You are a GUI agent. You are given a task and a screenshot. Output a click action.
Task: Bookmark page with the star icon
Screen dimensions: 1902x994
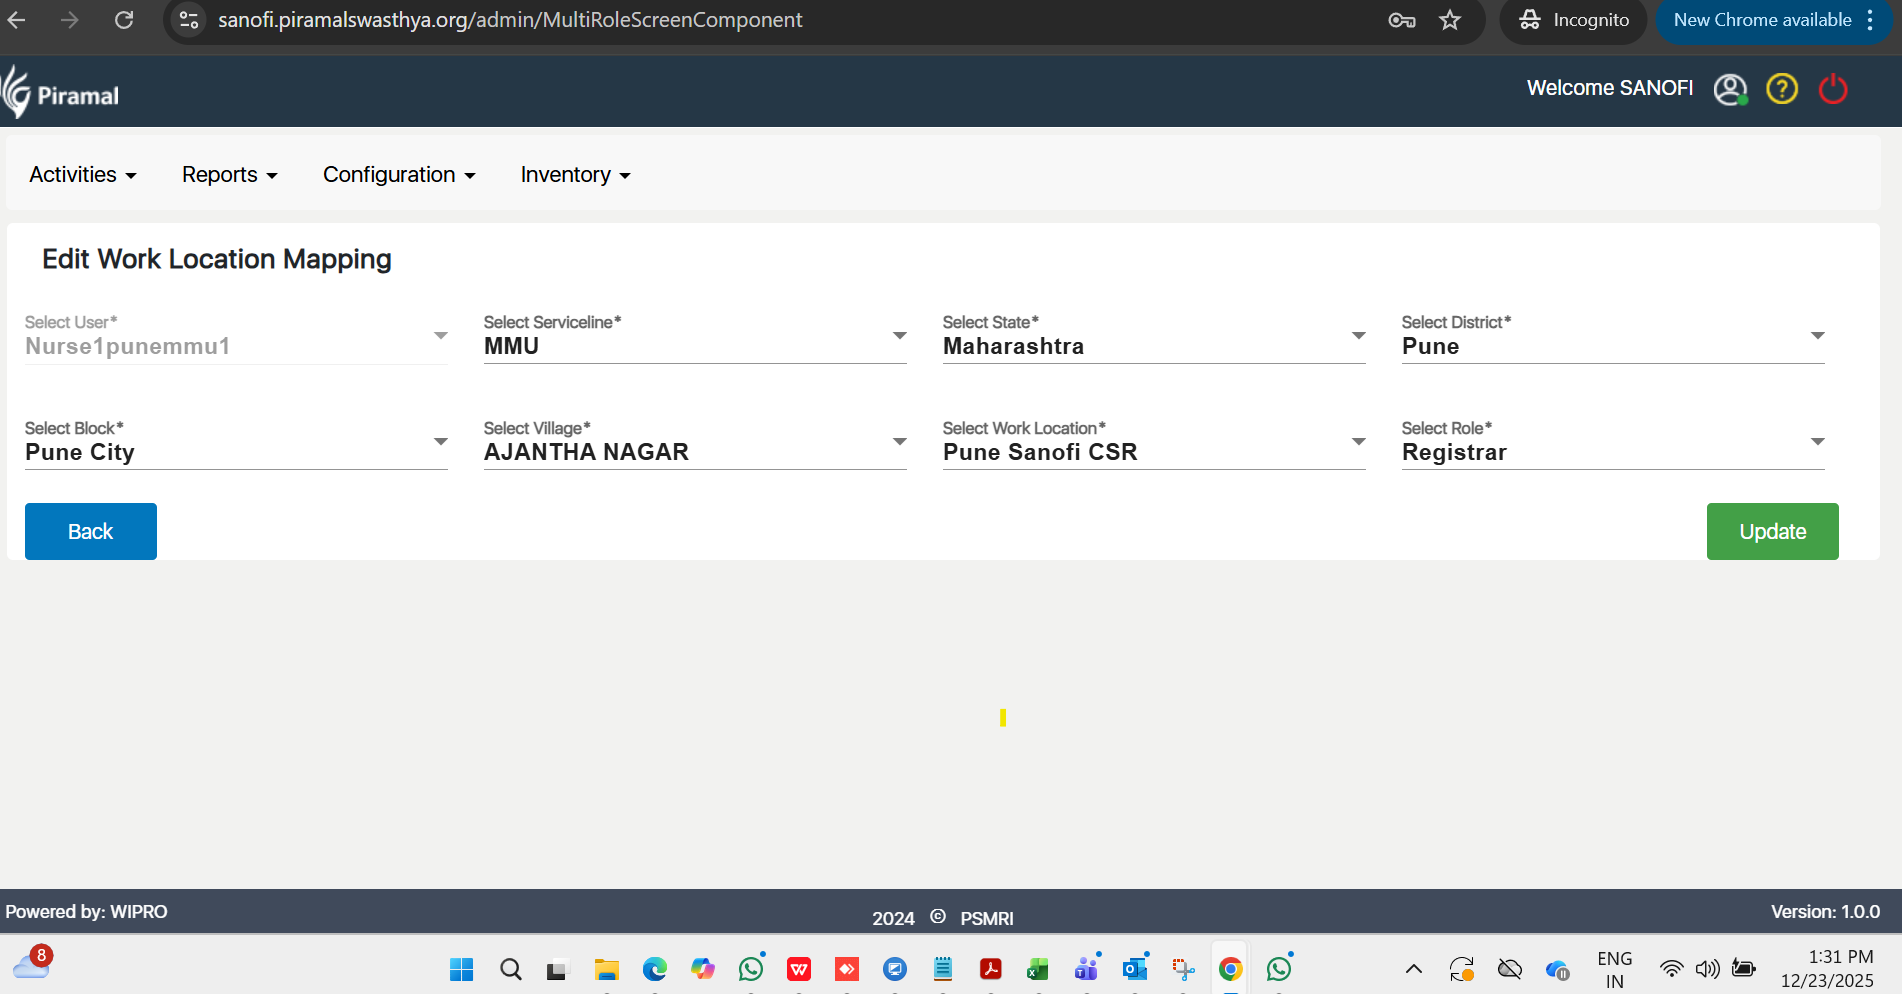1449,20
